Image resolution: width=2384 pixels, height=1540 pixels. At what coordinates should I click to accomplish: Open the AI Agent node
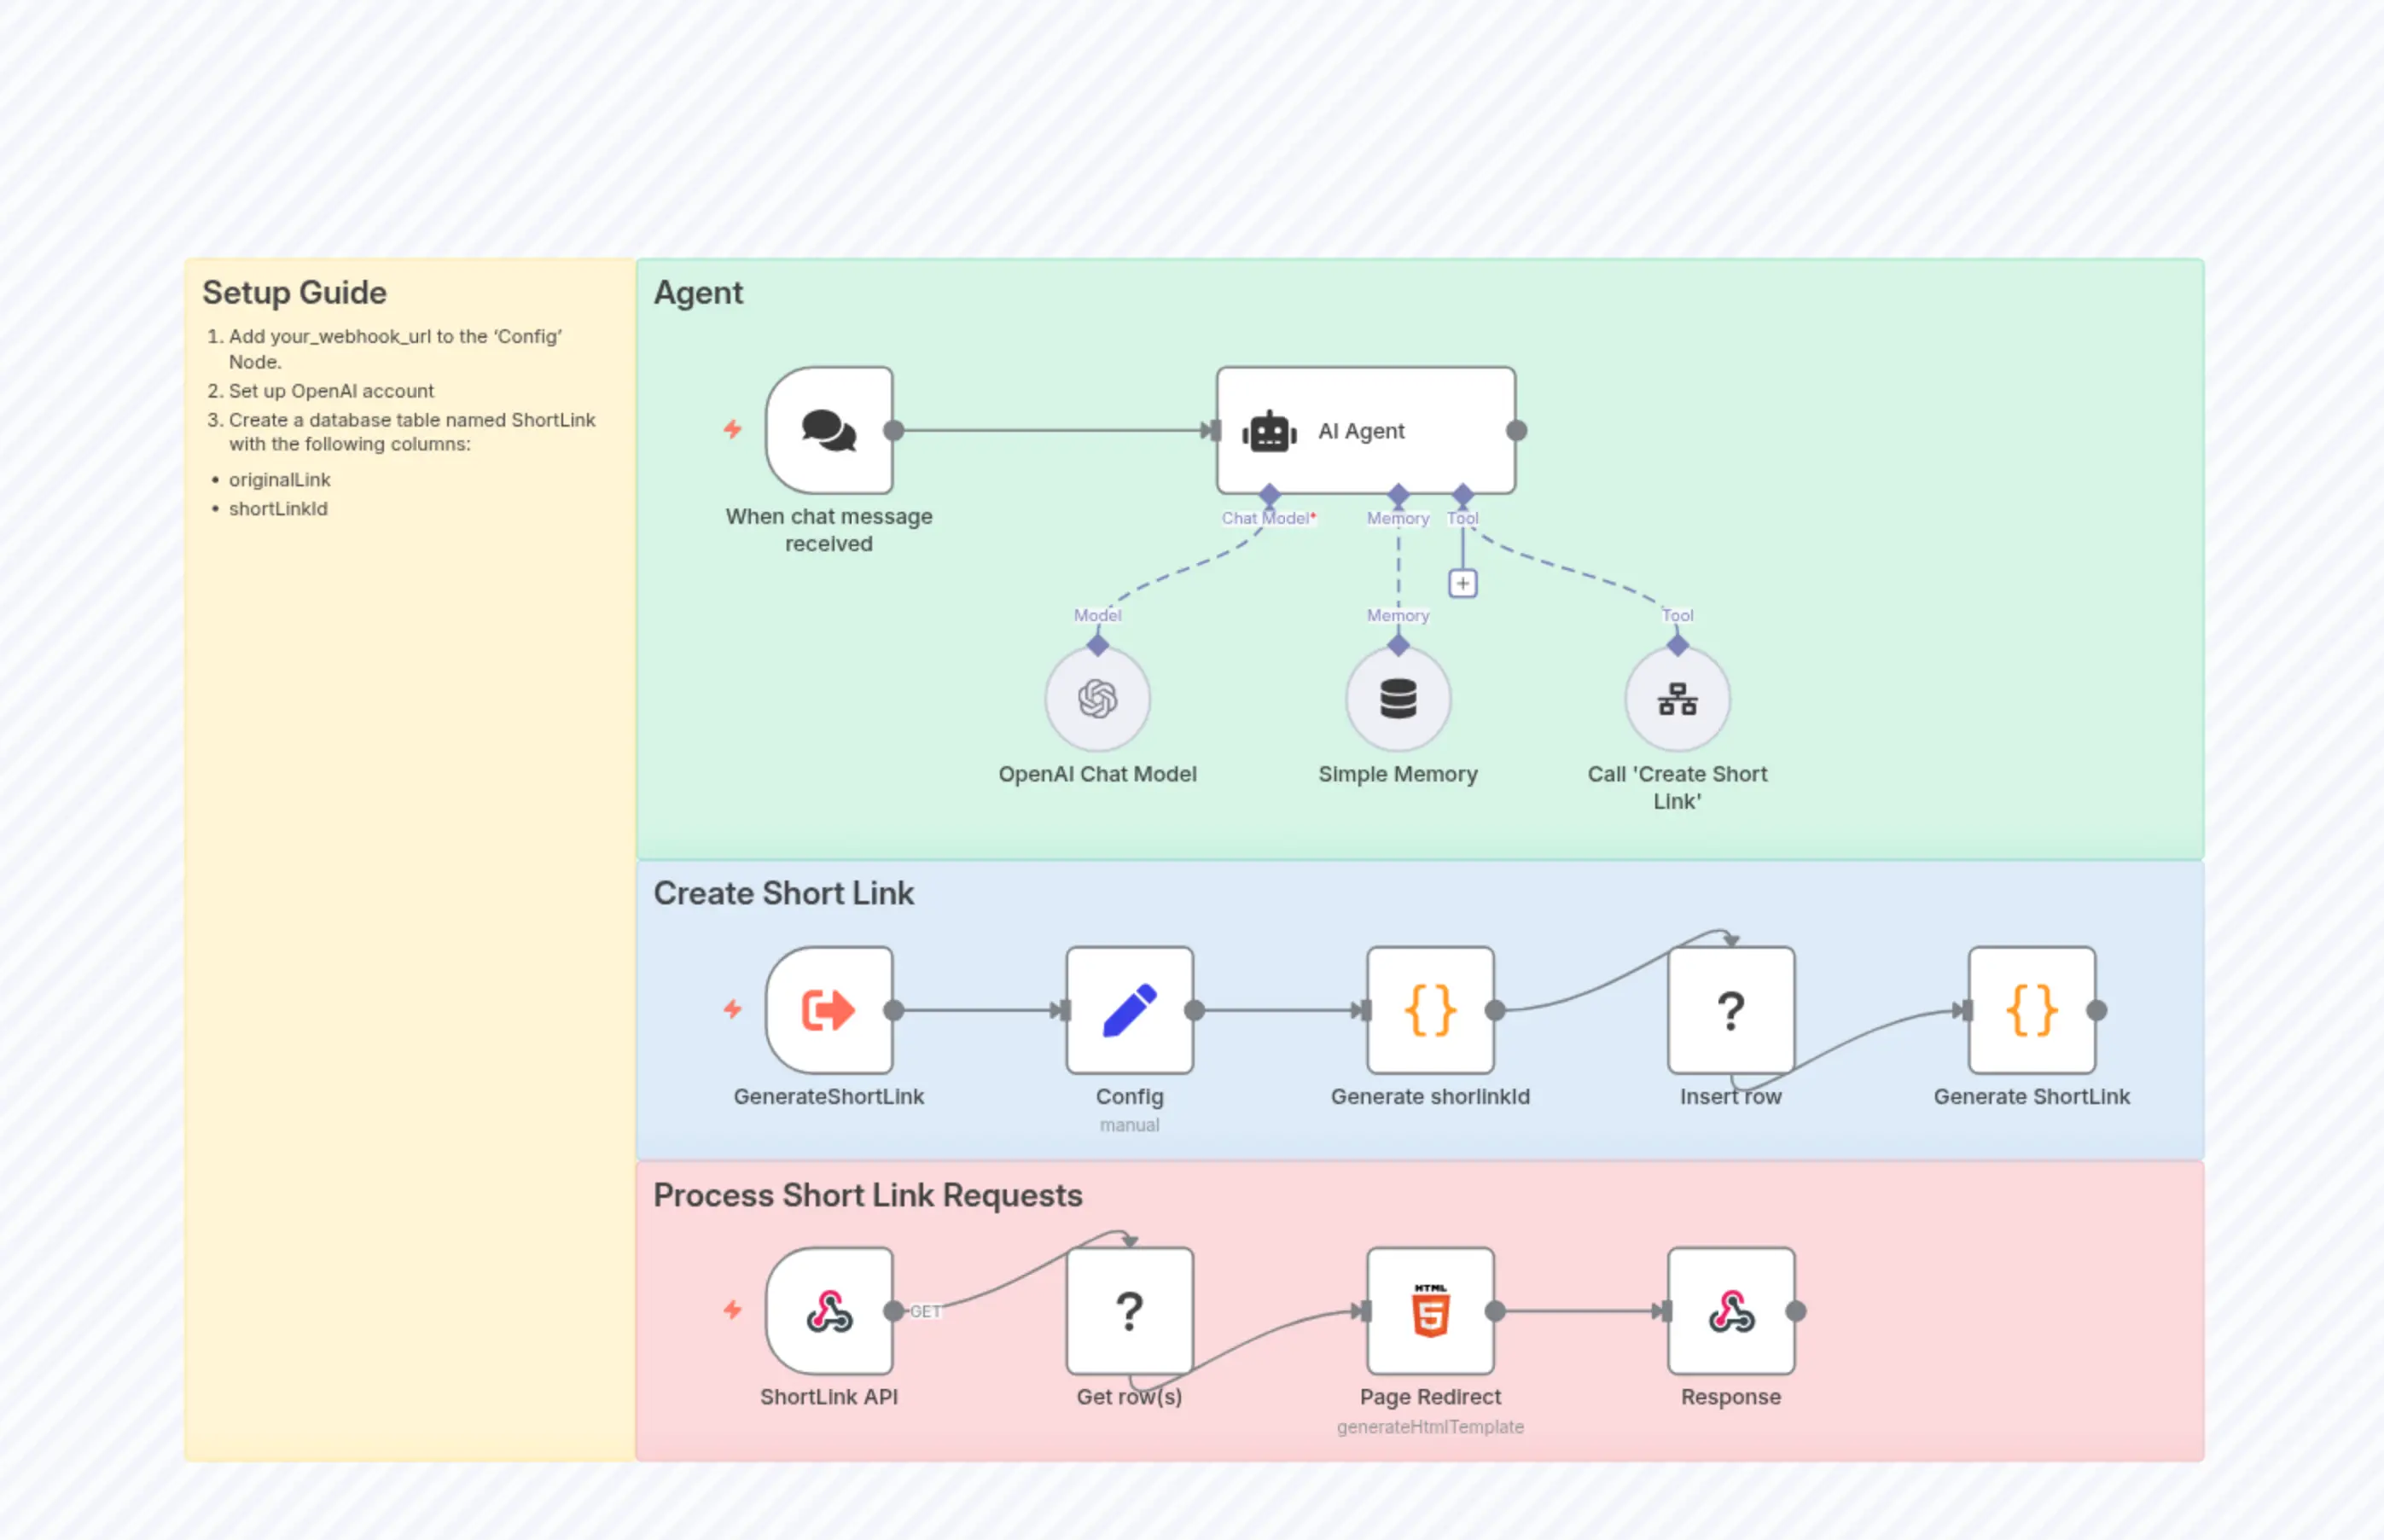(1363, 430)
